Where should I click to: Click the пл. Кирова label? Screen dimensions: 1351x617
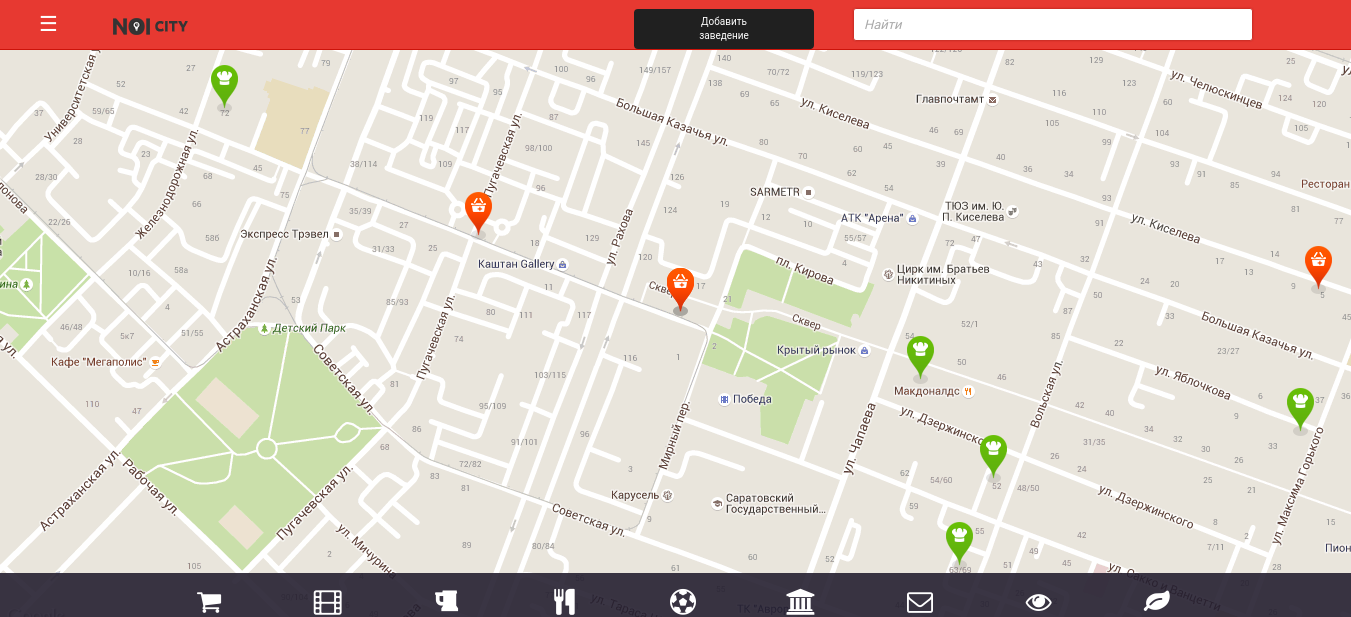tap(805, 270)
